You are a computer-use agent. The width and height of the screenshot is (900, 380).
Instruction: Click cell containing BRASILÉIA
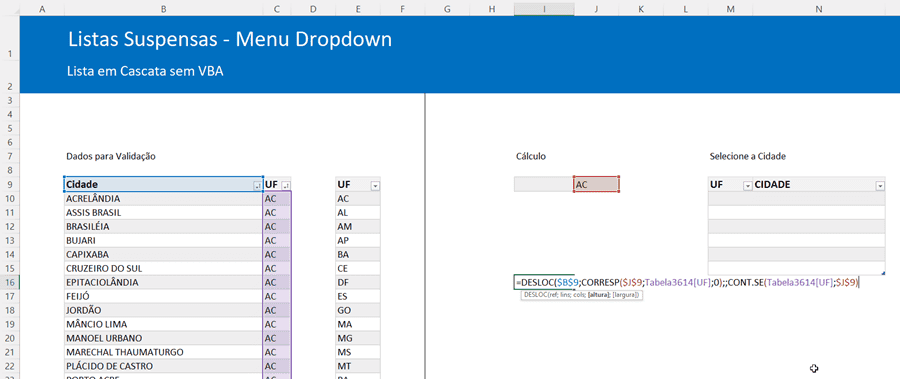[x=164, y=226]
